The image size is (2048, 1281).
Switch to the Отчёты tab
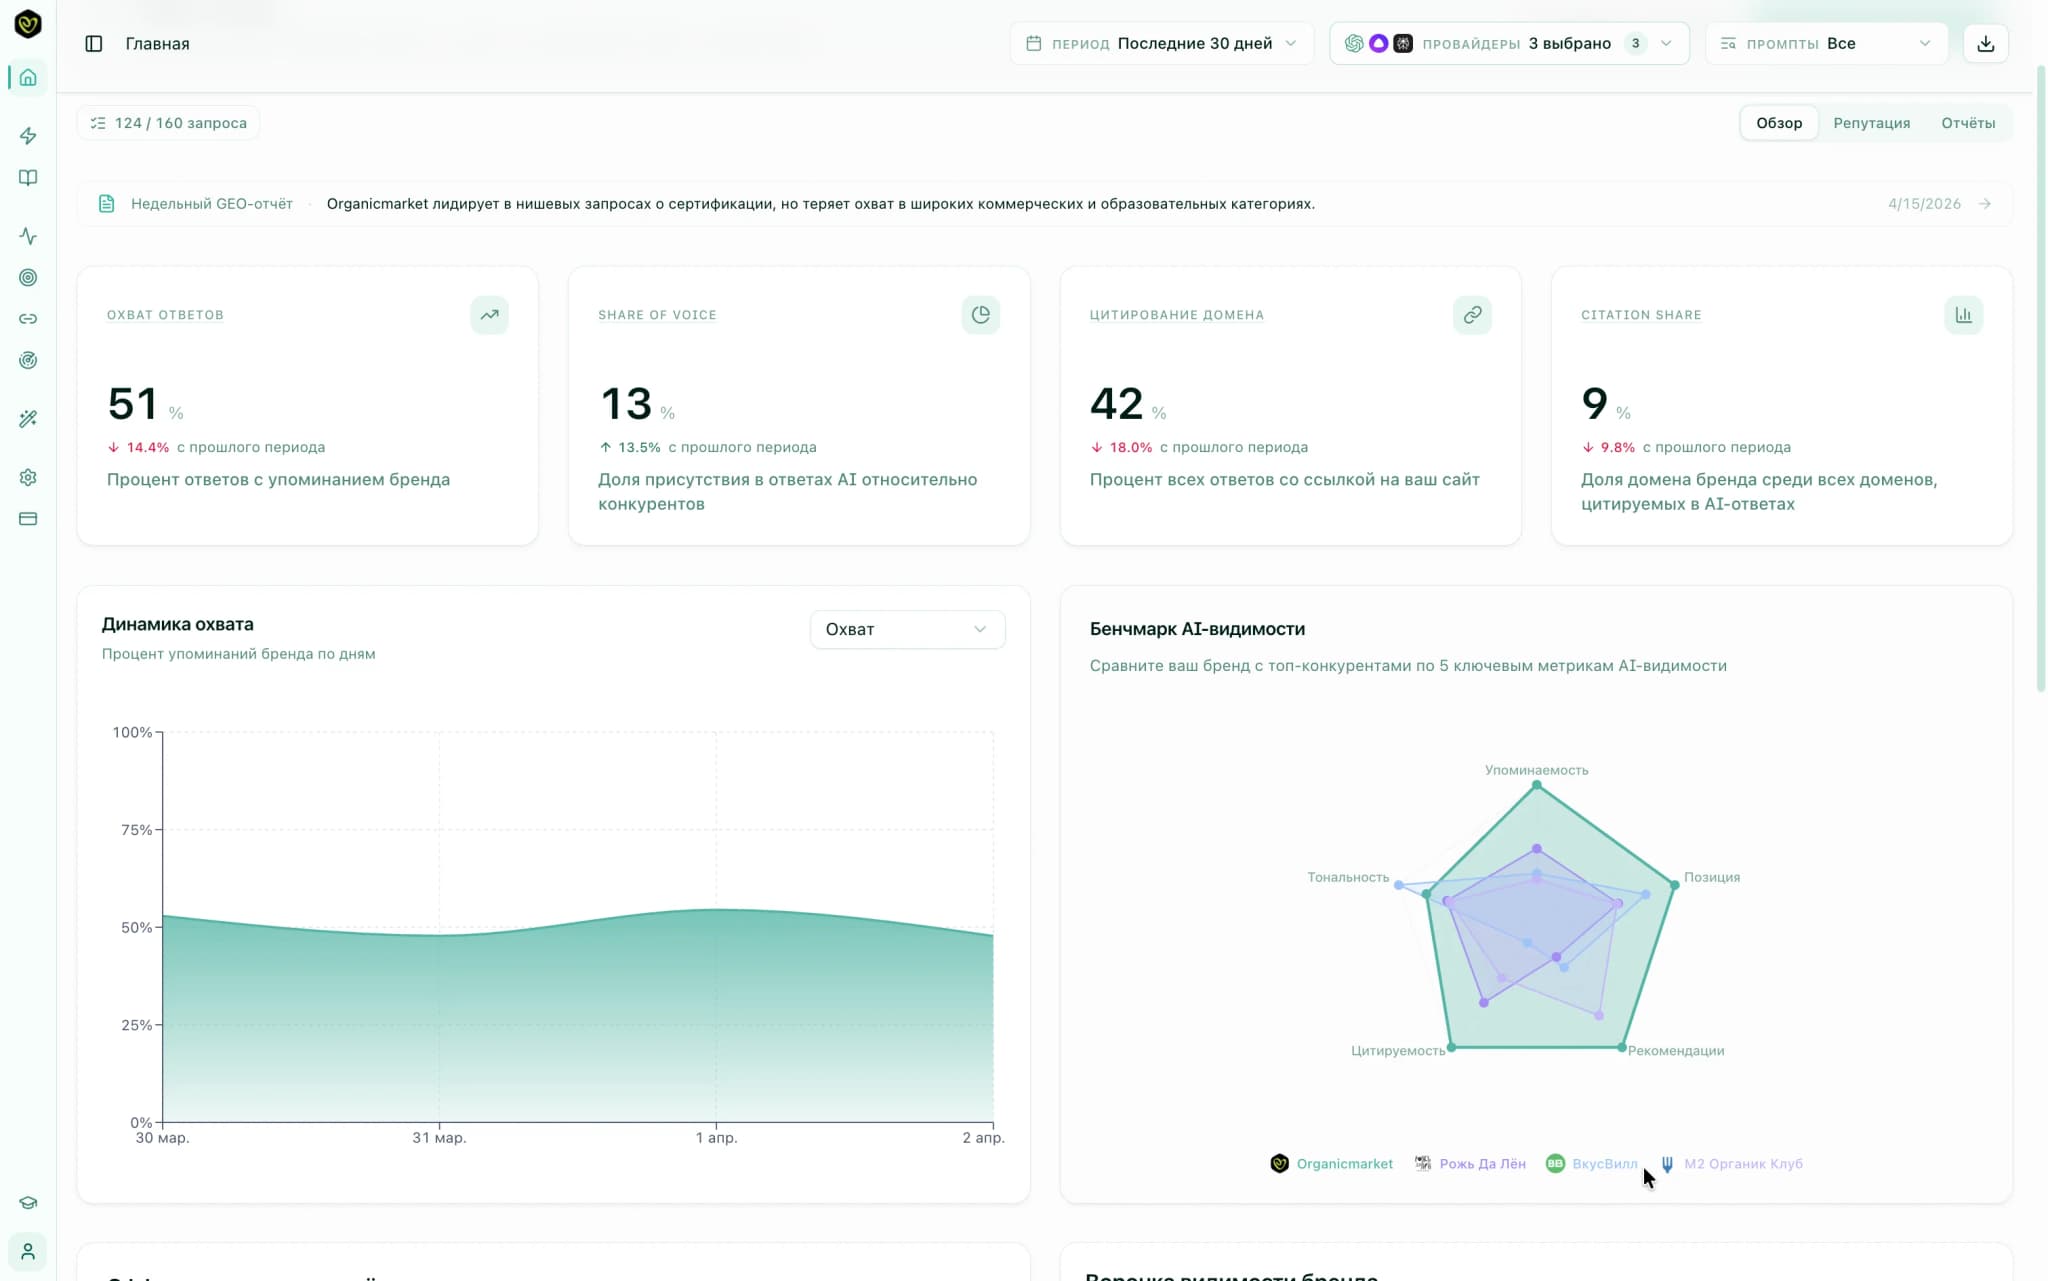click(1968, 123)
